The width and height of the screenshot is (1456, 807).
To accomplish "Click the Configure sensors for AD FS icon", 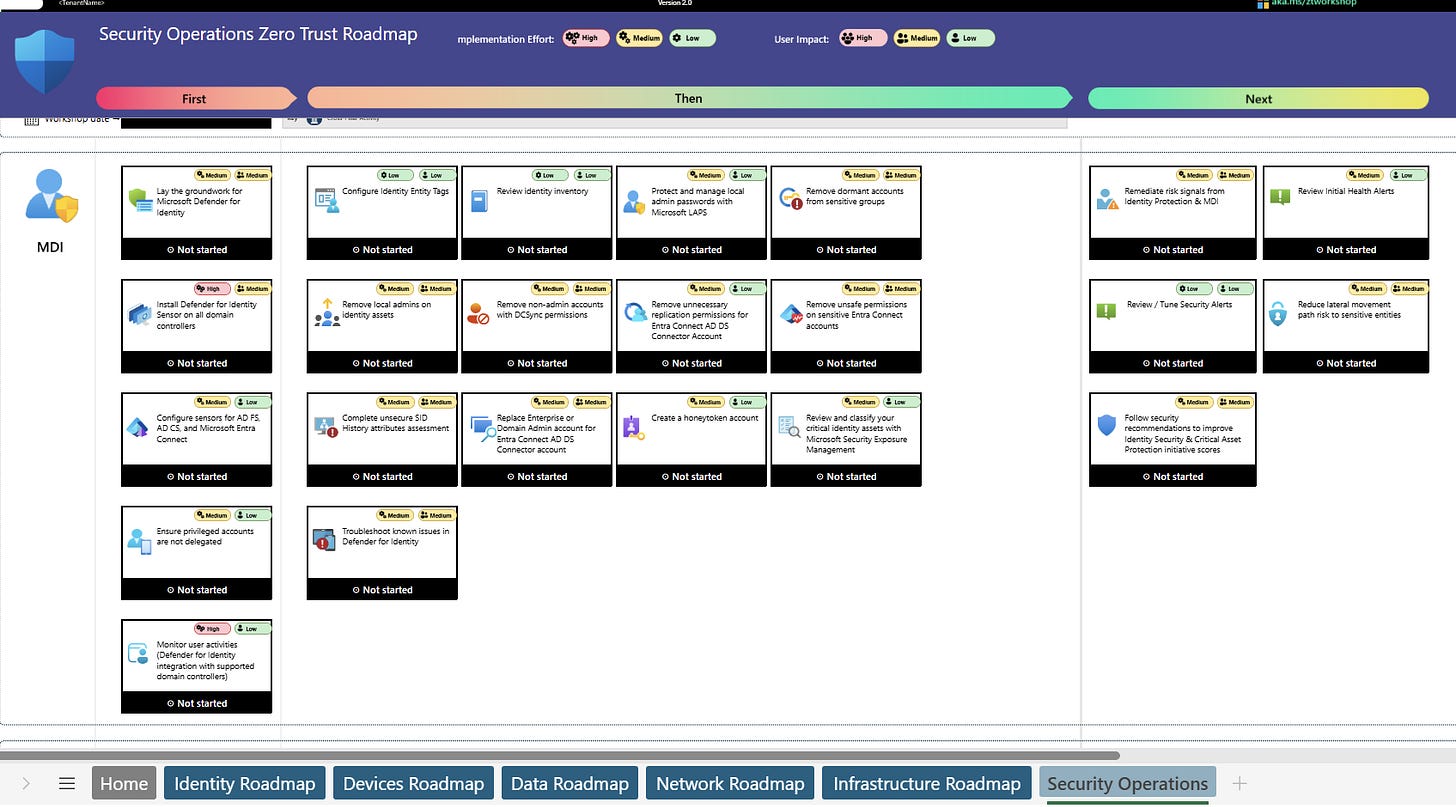I will pyautogui.click(x=139, y=428).
